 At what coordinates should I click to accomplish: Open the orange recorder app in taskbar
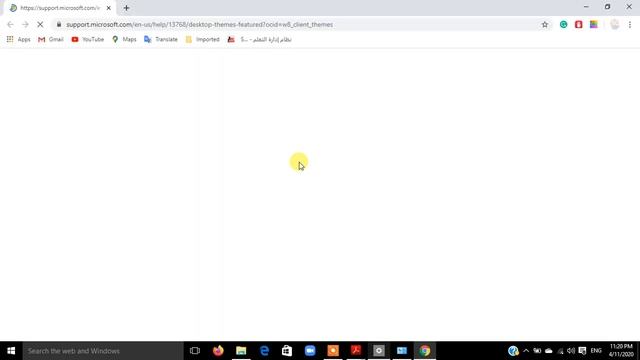click(x=333, y=351)
